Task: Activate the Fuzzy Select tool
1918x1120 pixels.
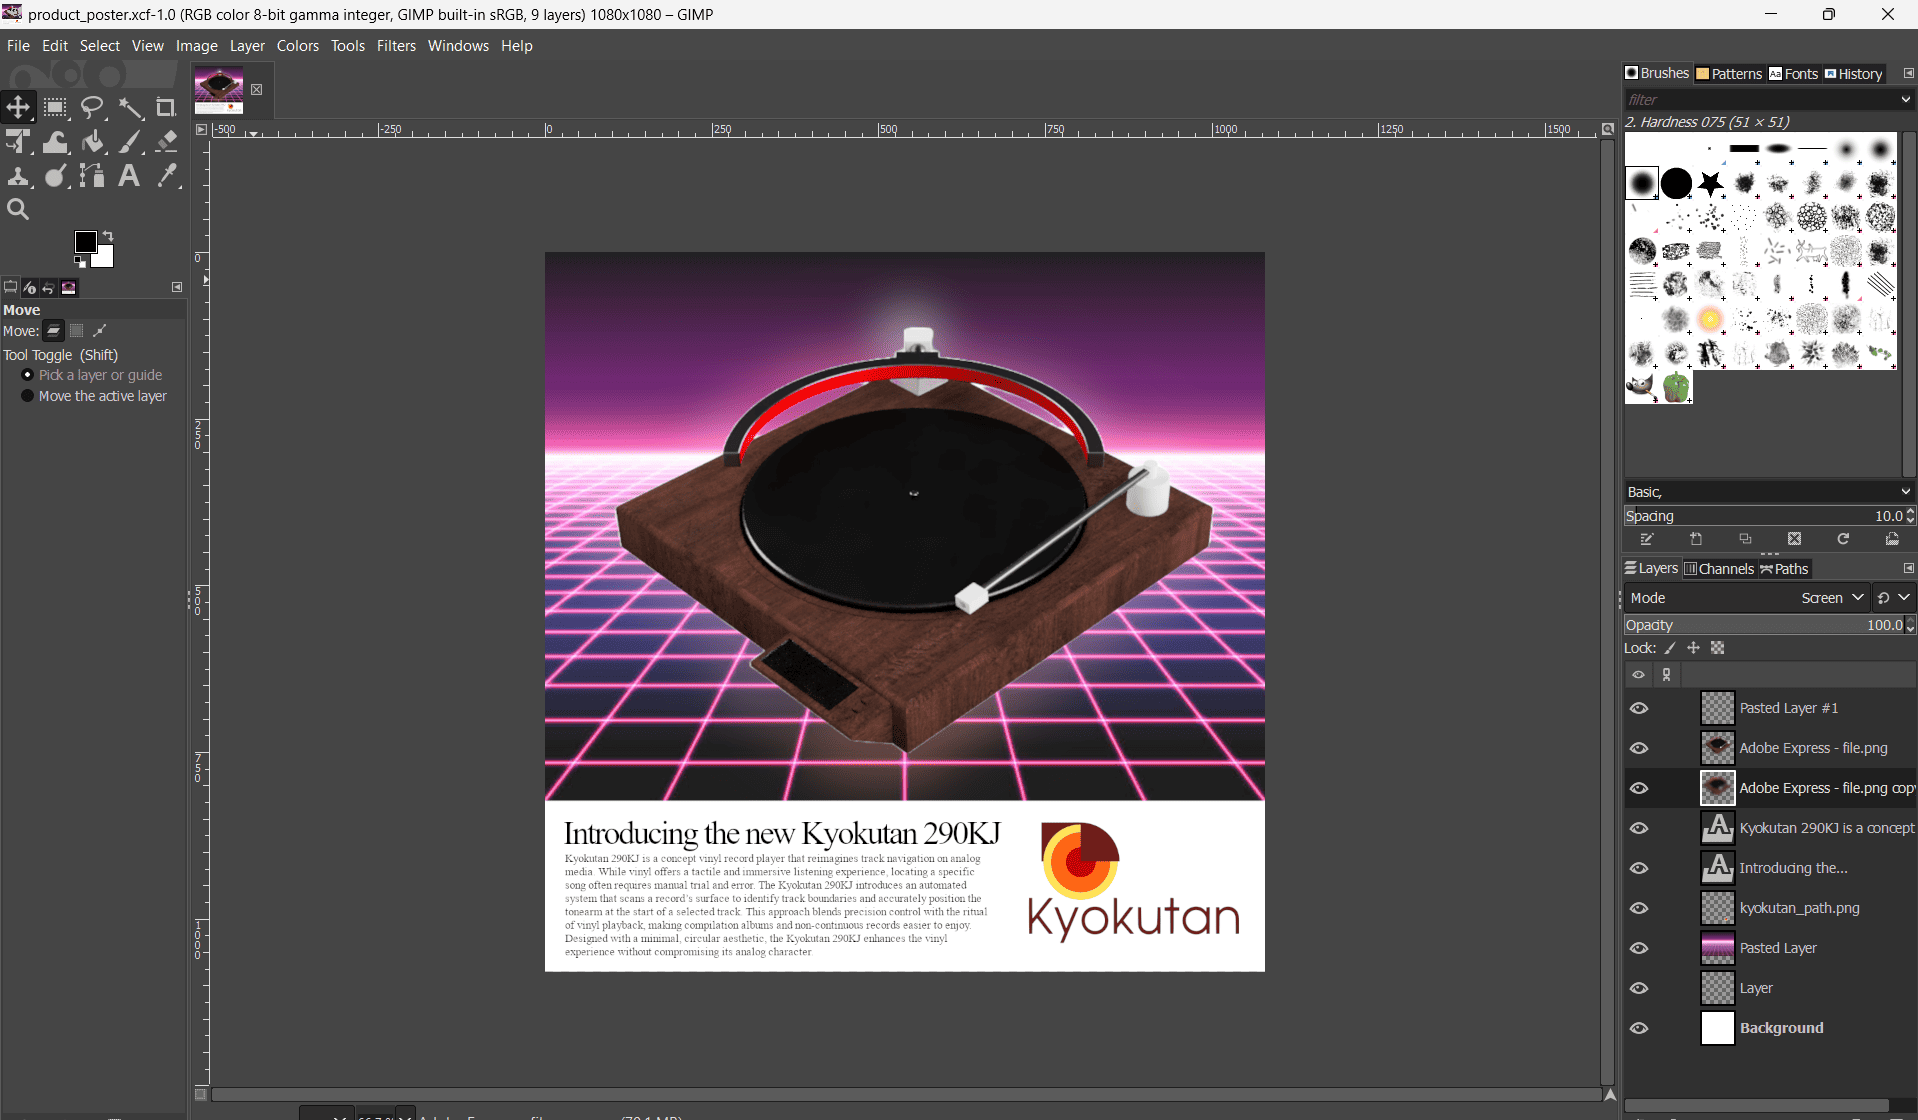Action: [x=131, y=107]
